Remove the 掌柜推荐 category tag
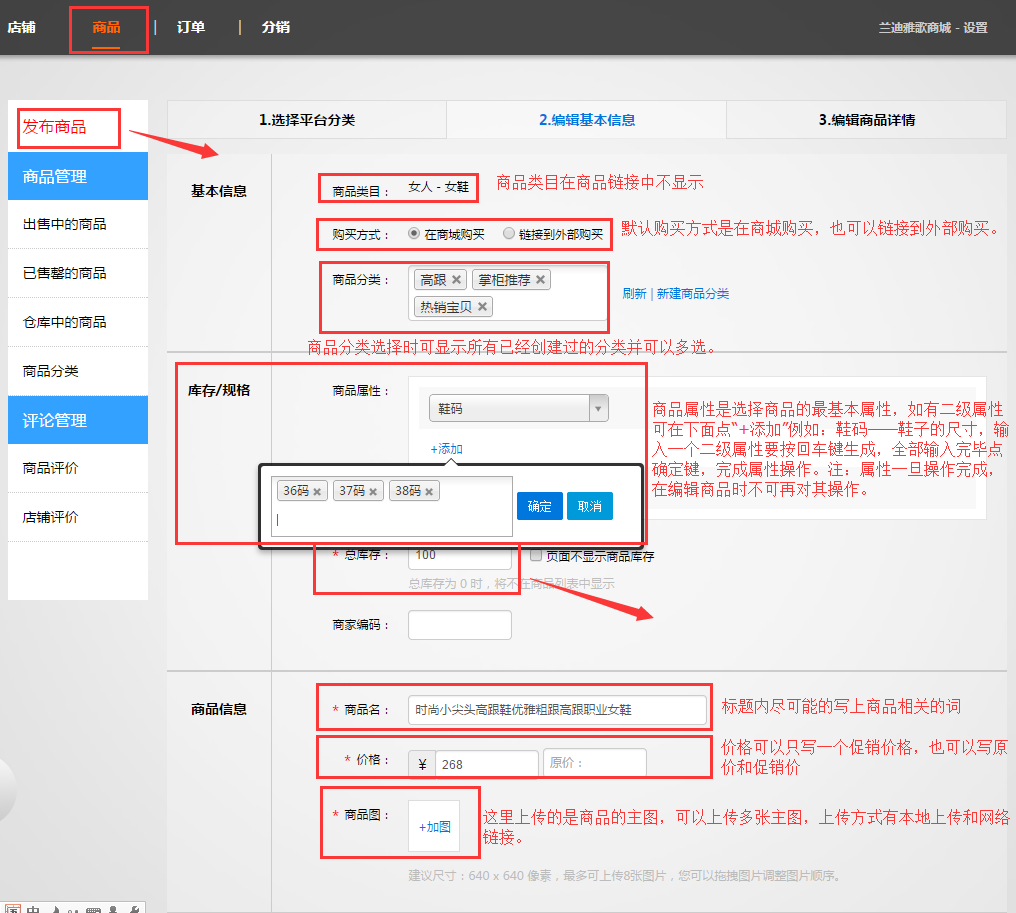1016x913 pixels. pyautogui.click(x=541, y=280)
